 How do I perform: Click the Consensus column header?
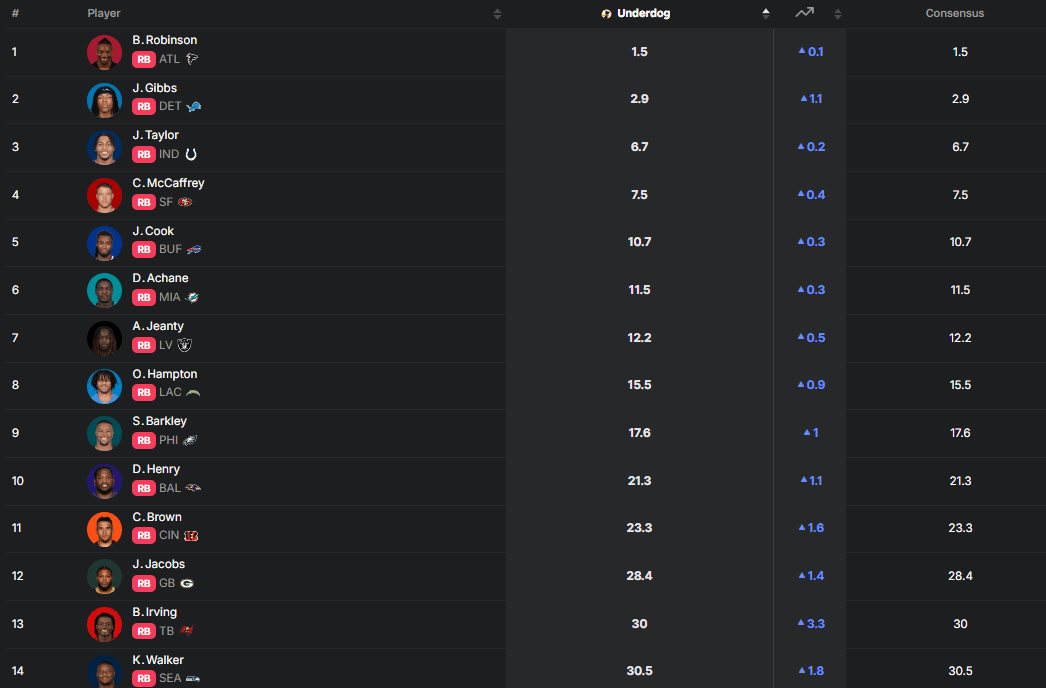pyautogui.click(x=954, y=14)
